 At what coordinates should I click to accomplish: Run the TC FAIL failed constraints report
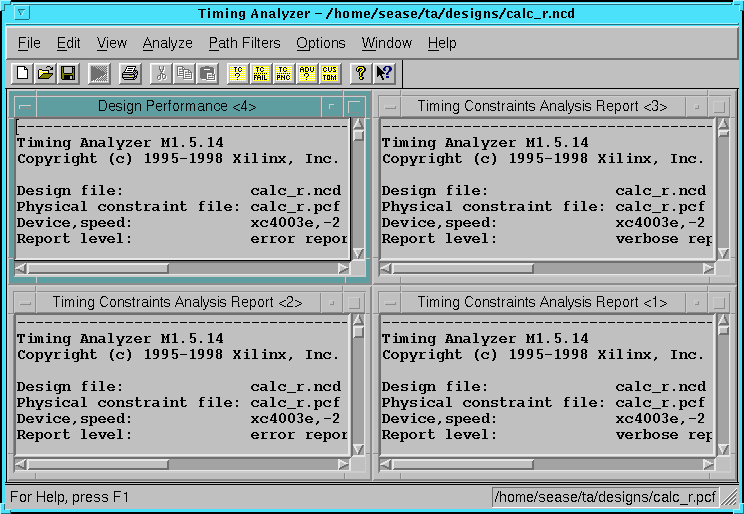260,73
